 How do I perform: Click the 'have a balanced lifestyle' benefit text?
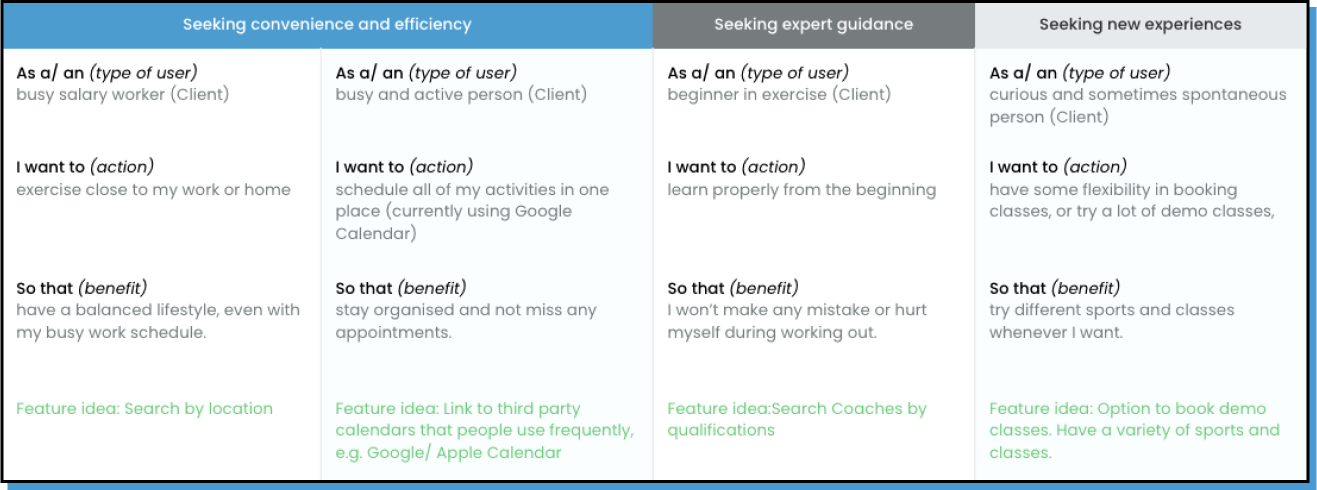158,321
